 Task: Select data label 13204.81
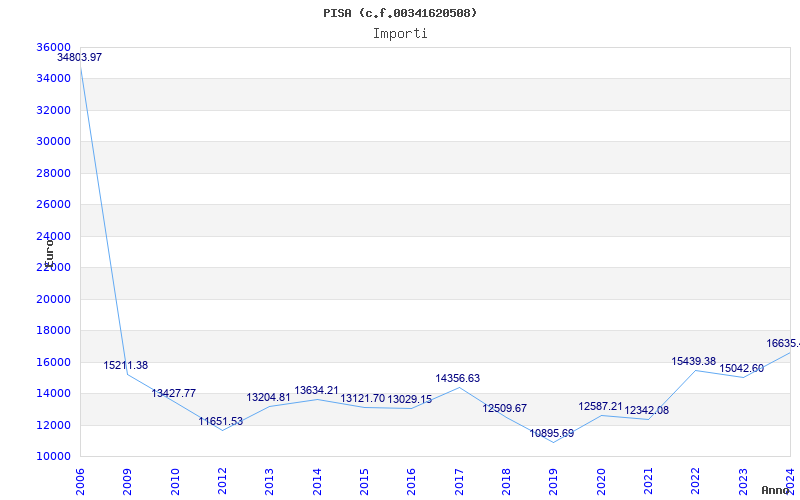[268, 397]
